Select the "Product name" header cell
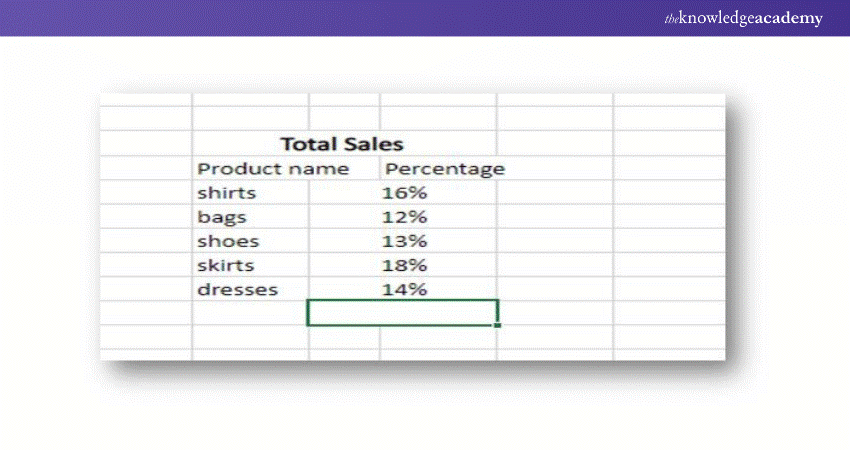Viewport: 850px width, 450px height. pos(272,168)
